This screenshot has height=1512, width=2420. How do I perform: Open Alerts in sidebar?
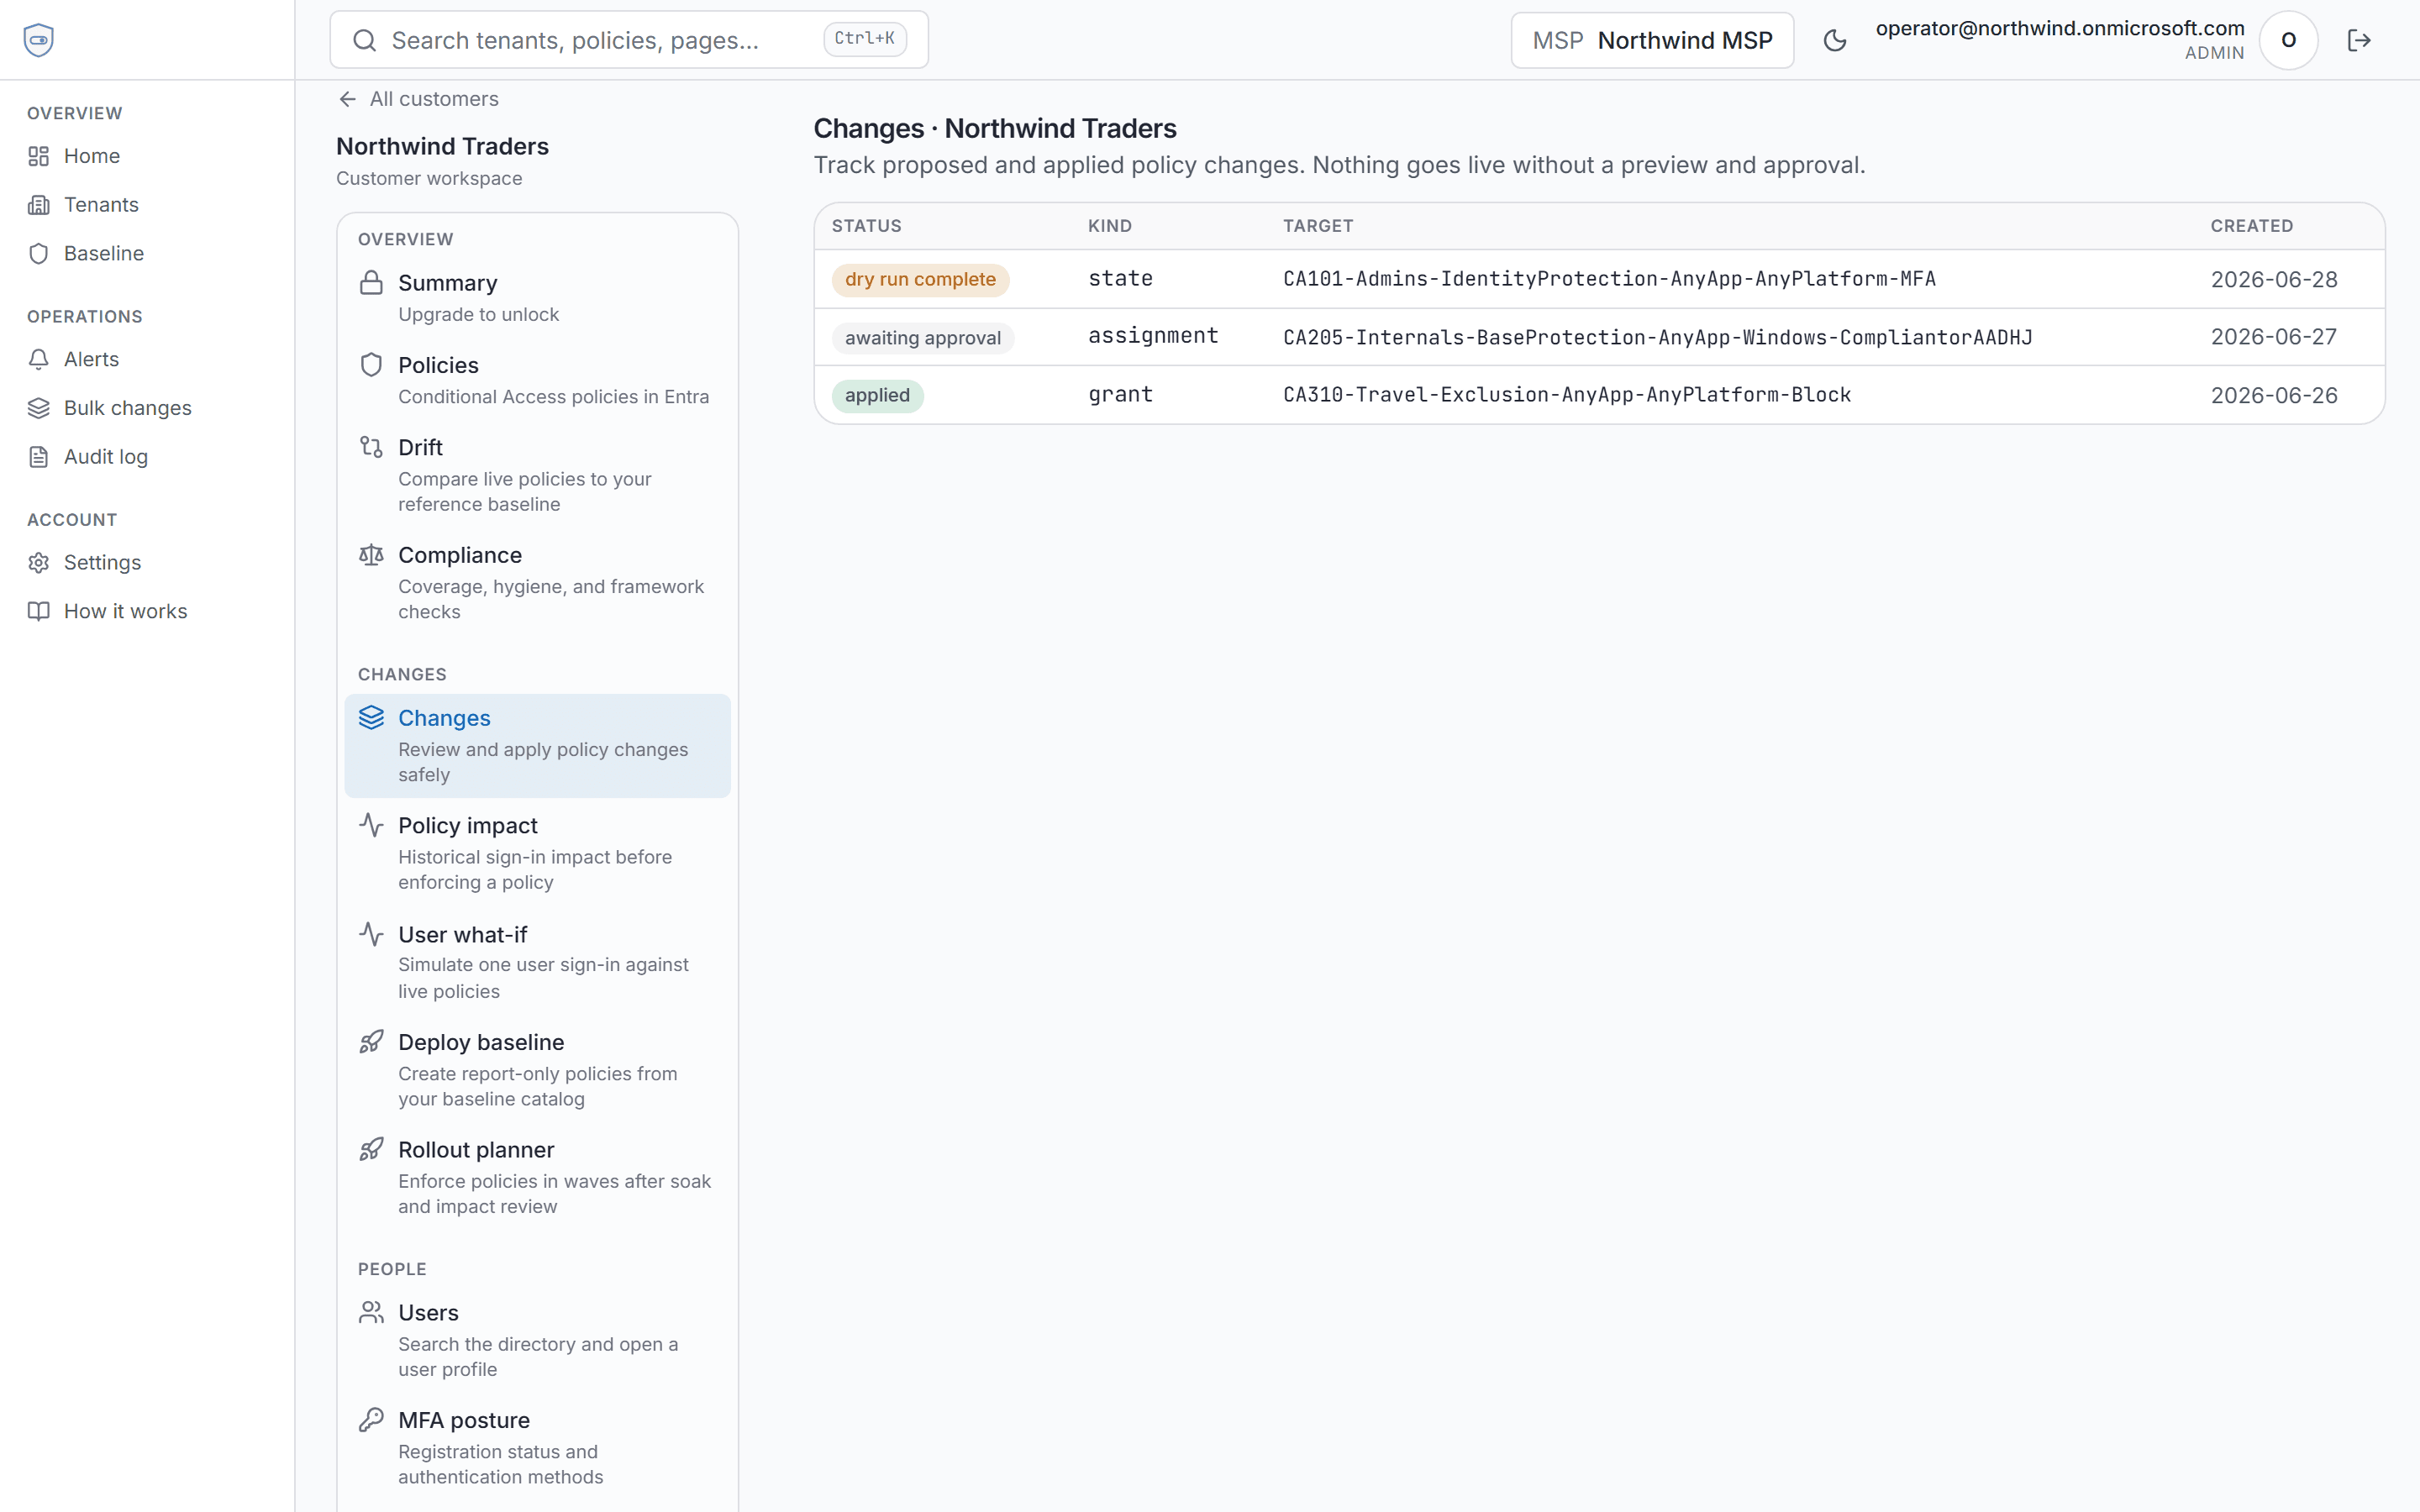tap(147, 359)
